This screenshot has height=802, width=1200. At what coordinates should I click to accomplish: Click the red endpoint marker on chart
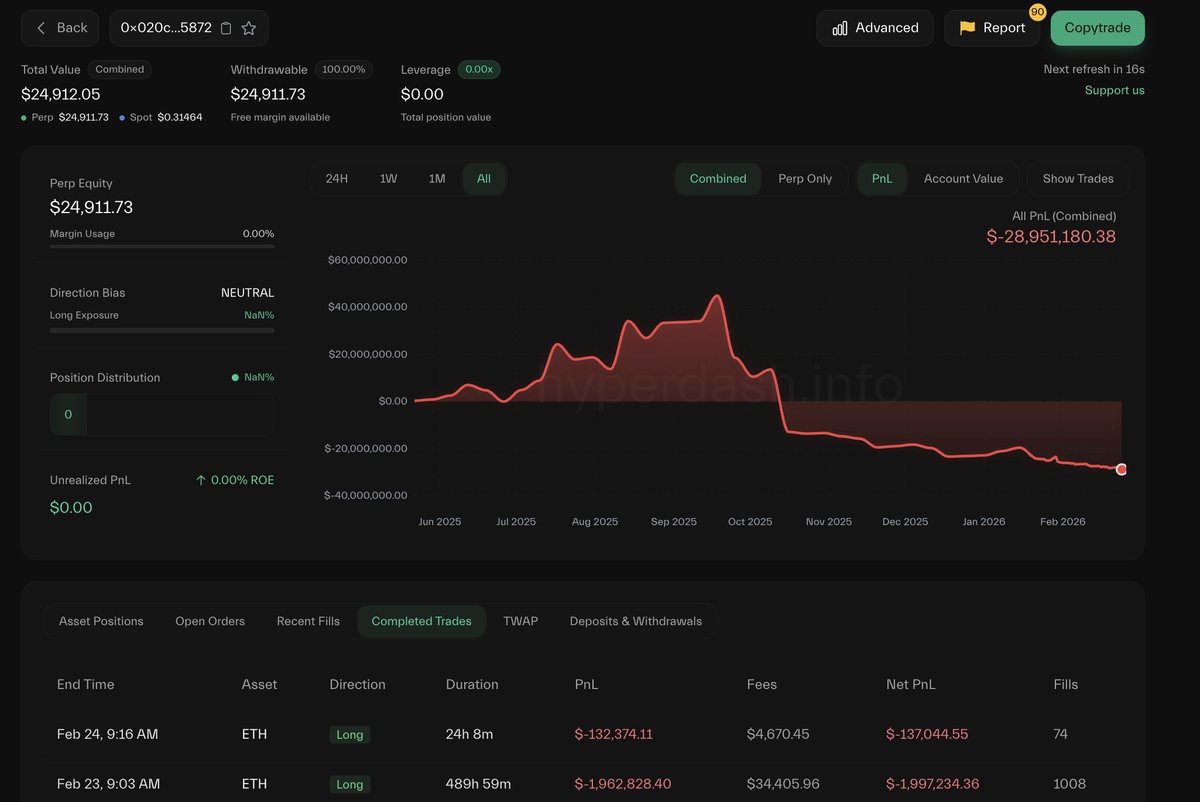tap(1121, 469)
